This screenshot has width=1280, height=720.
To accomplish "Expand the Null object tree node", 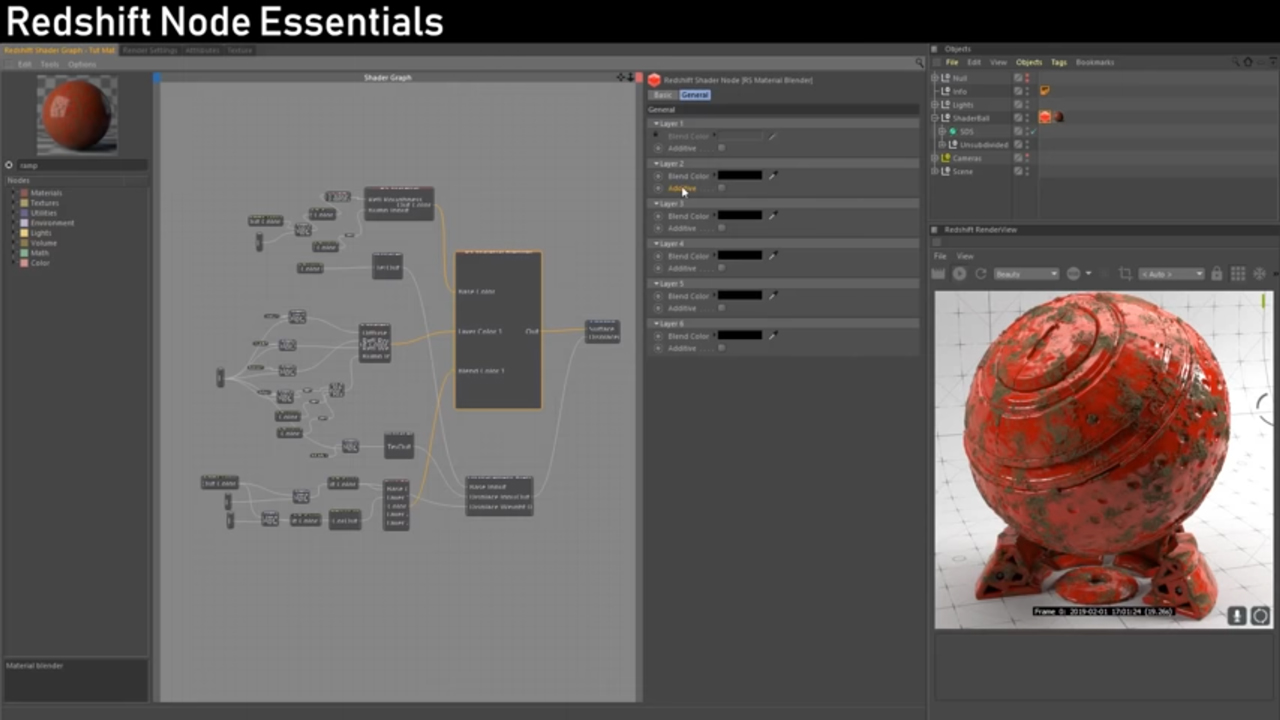I will point(936,78).
